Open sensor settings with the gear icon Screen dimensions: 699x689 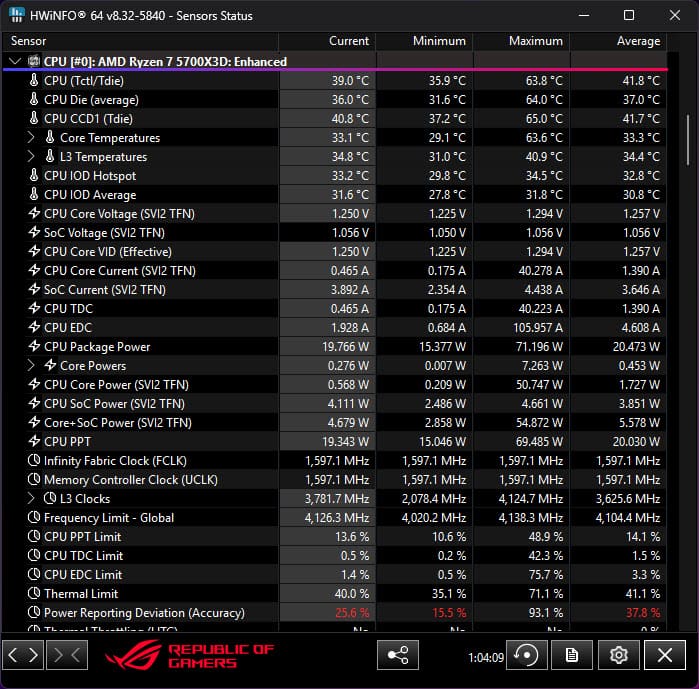point(619,655)
